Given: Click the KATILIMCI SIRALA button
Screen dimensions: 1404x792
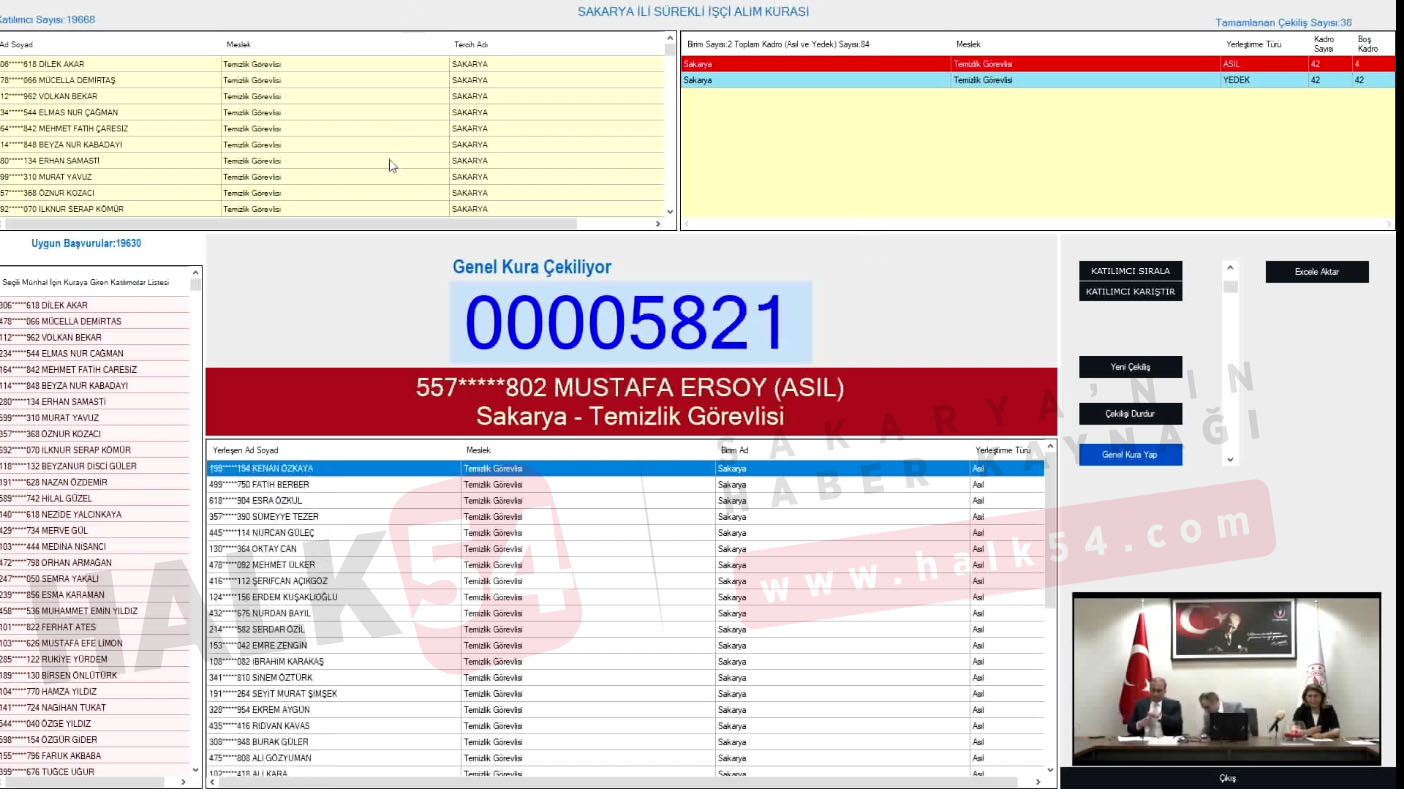Looking at the screenshot, I should [1130, 271].
